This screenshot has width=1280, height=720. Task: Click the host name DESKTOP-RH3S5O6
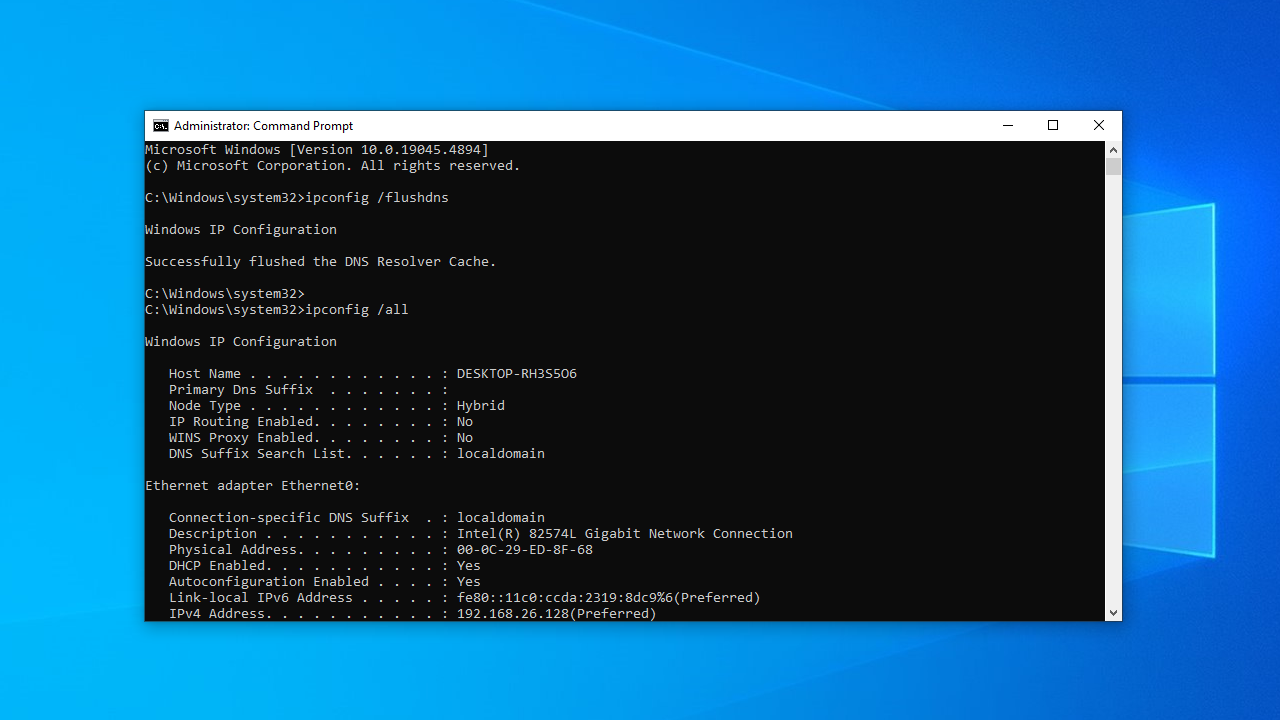pyautogui.click(x=516, y=374)
